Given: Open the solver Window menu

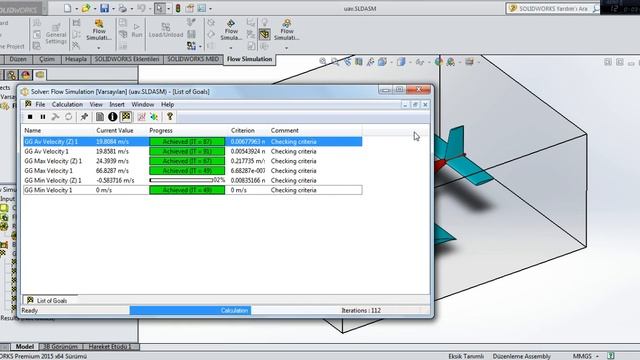Looking at the screenshot, I should point(142,104).
